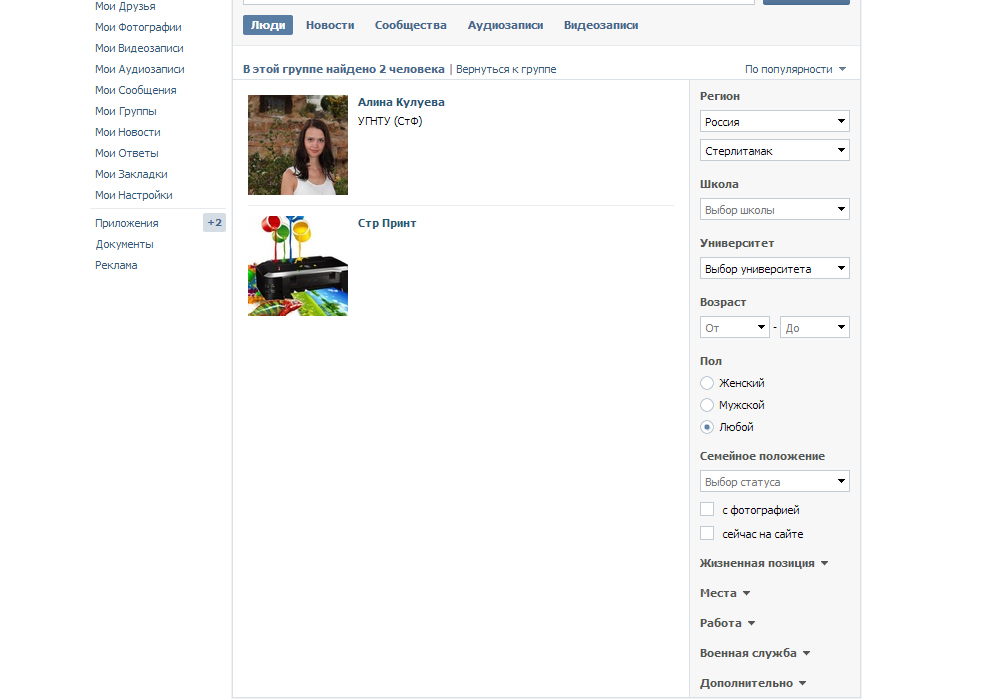Open Мои Новости
The image size is (1000, 700).
click(x=128, y=133)
